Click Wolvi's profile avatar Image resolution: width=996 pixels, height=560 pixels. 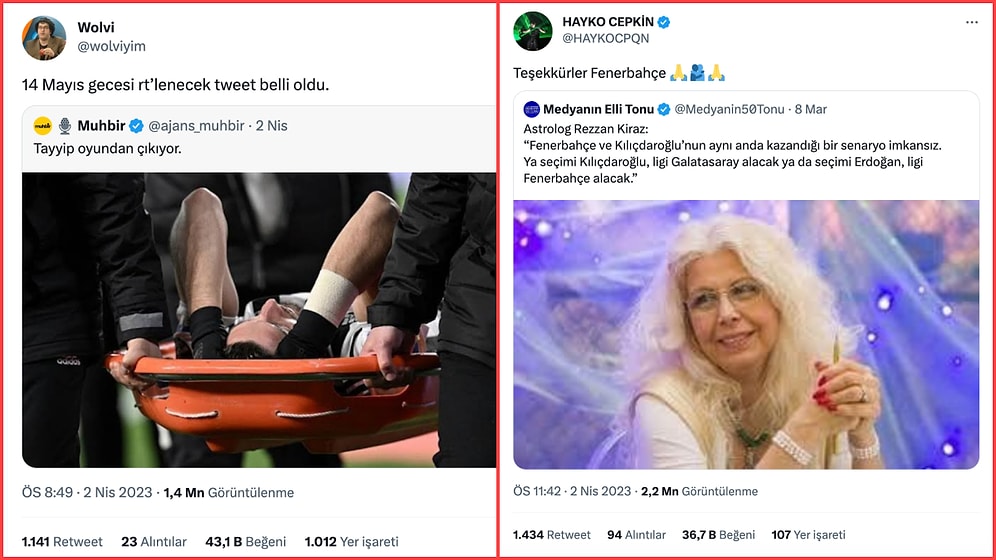[x=44, y=37]
